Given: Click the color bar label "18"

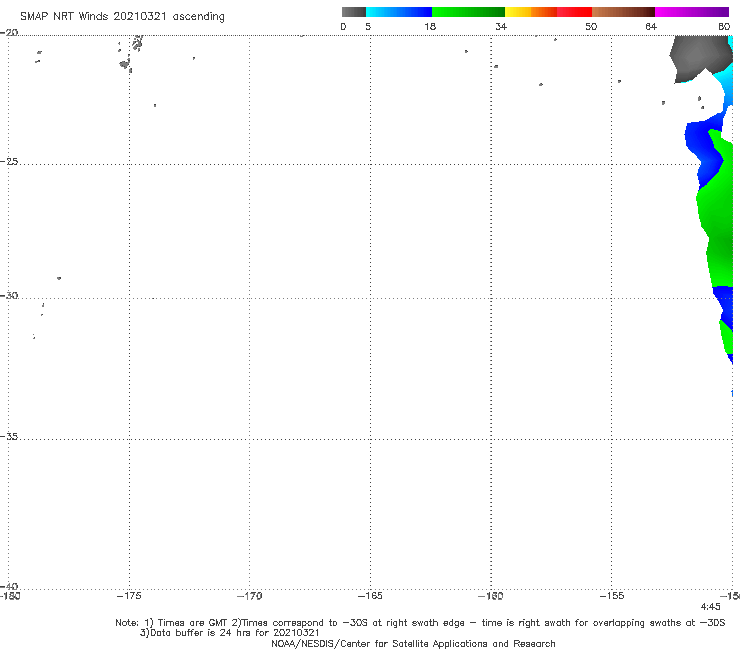Looking at the screenshot, I should pos(430,26).
